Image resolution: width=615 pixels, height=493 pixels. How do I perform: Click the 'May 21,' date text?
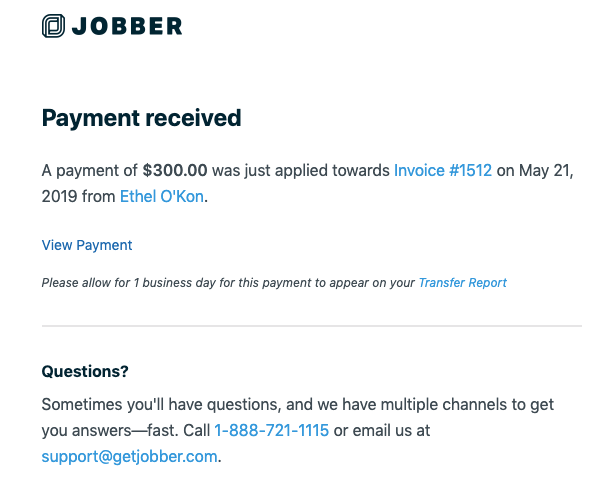tap(546, 171)
